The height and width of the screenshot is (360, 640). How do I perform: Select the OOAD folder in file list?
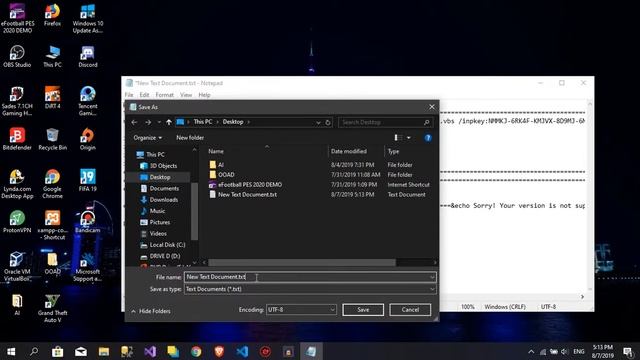(226, 175)
